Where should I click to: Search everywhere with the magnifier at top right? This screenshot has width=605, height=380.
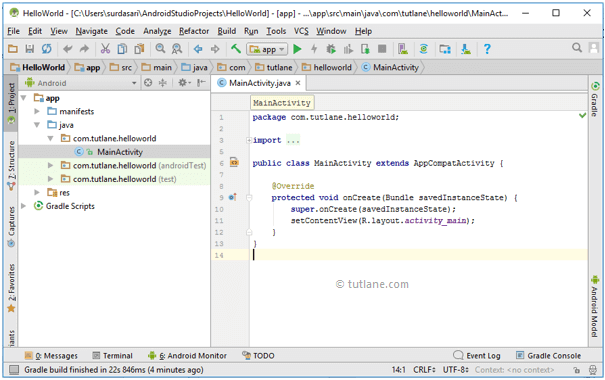[577, 48]
